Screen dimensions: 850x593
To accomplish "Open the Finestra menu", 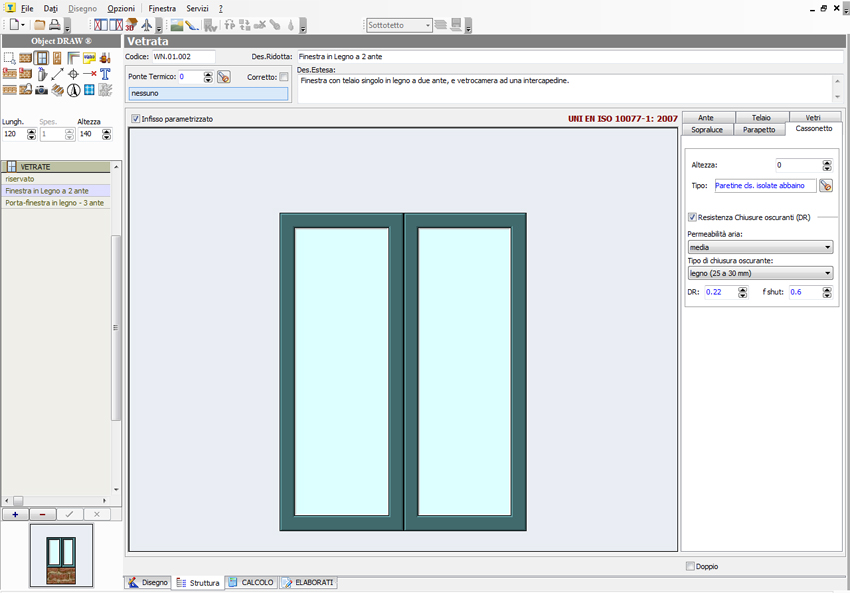I will pos(161,8).
